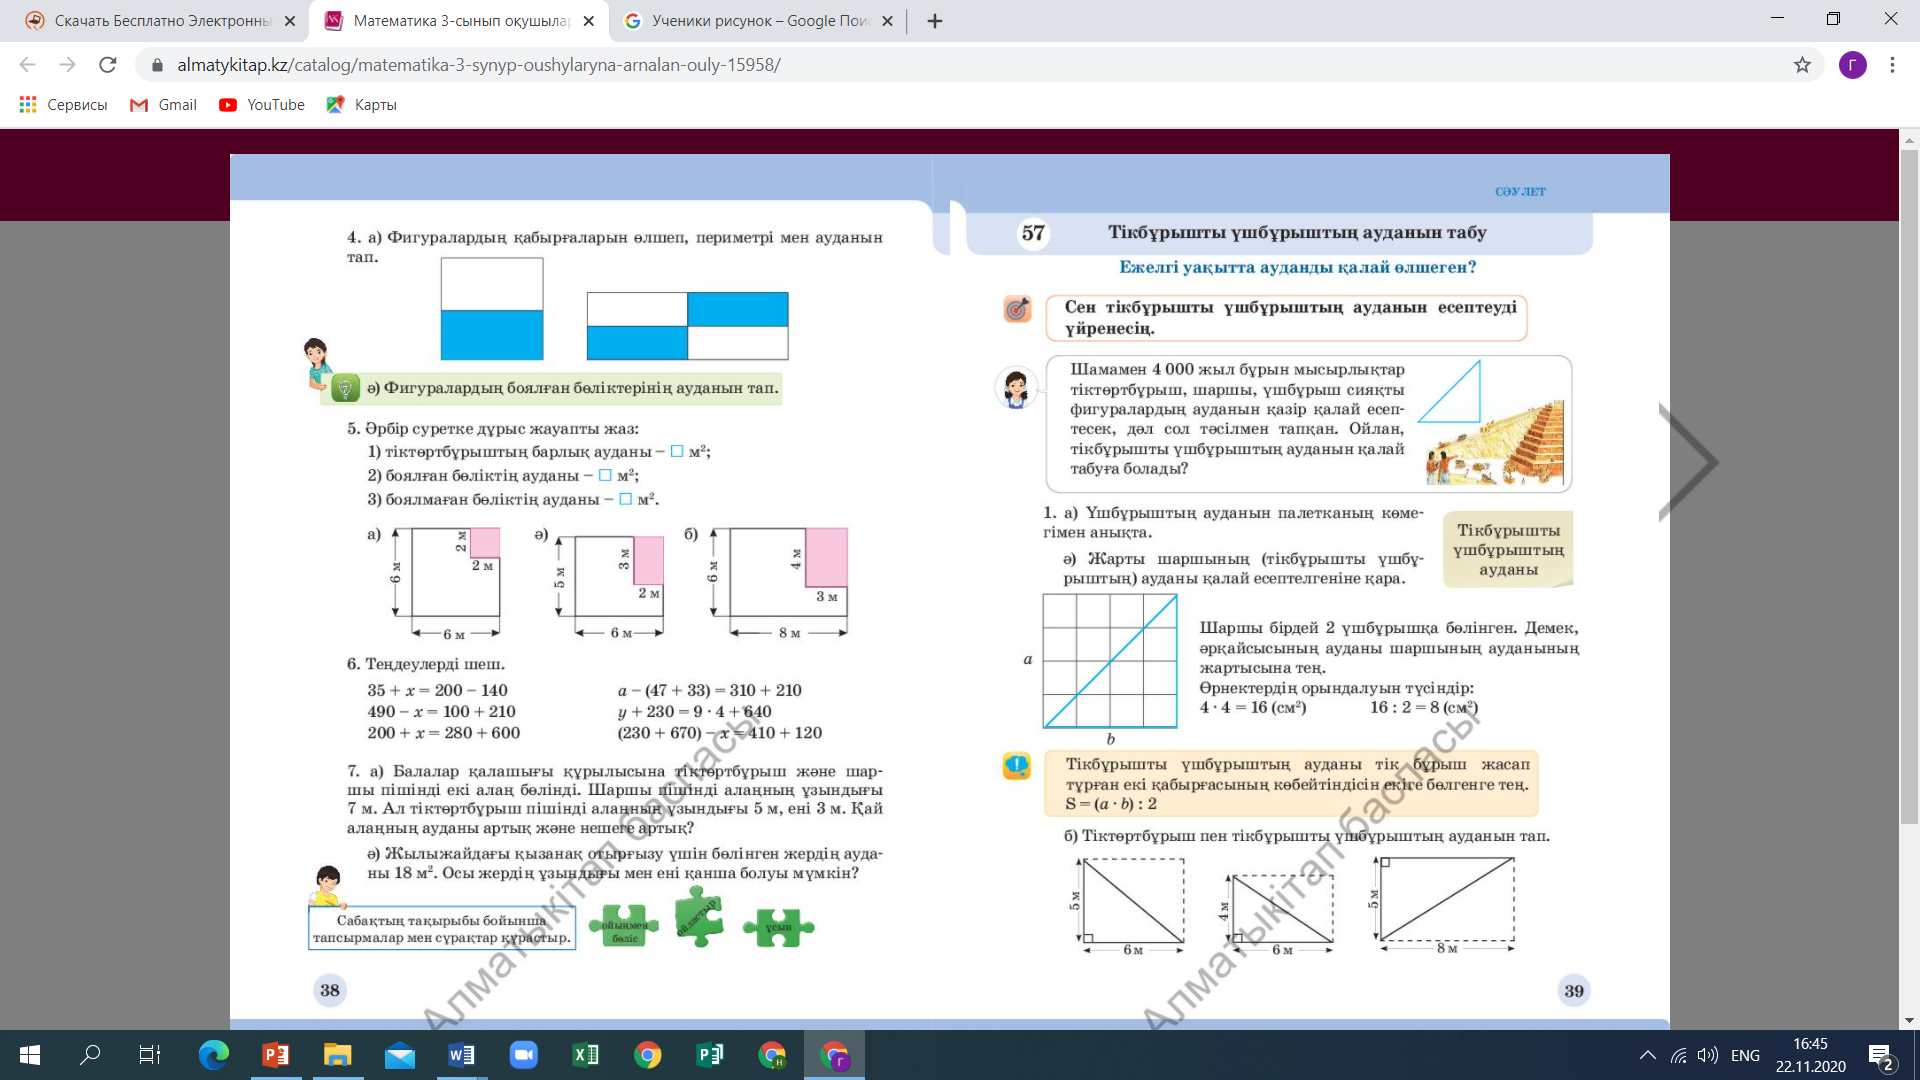Switch ENG keyboard language indicator
1920x1080 pixels.
[x=1745, y=1055]
